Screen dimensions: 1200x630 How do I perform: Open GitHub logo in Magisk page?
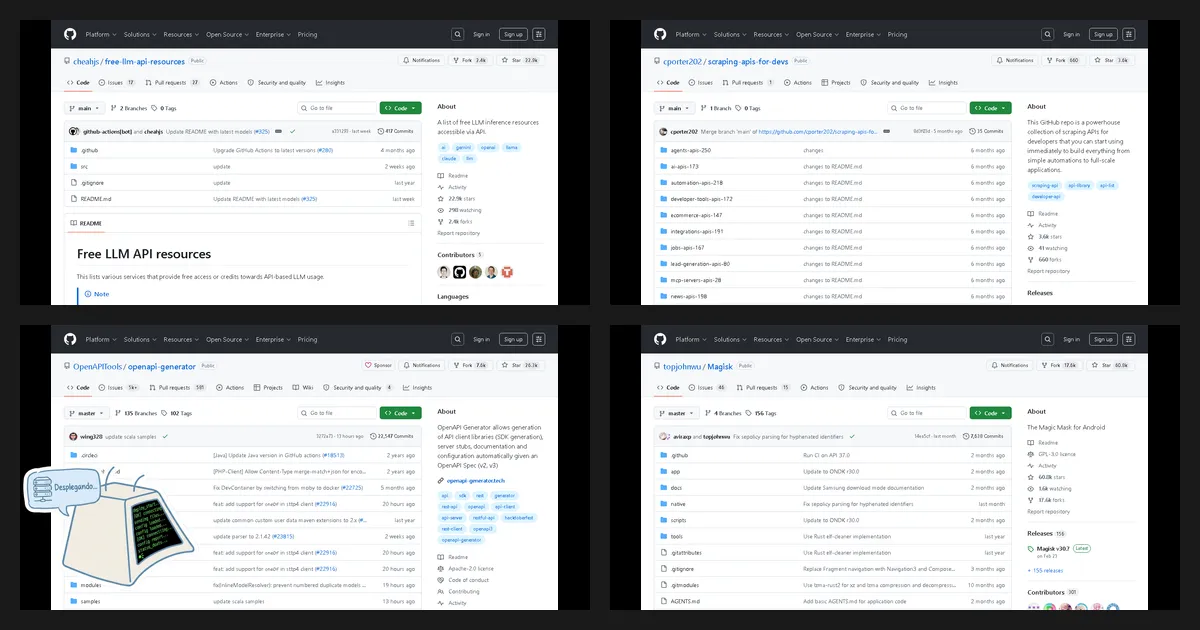[x=660, y=339]
